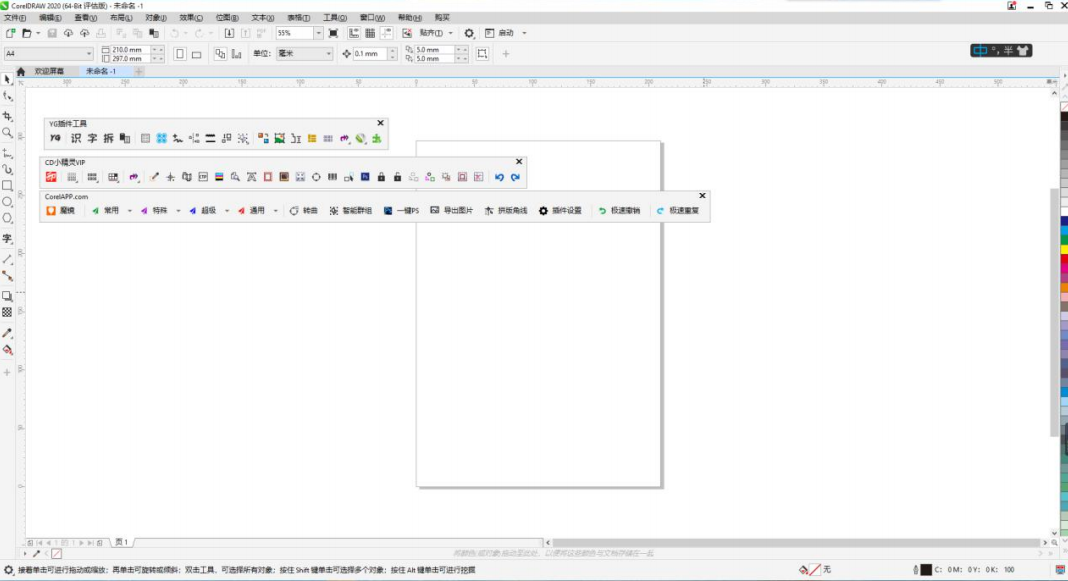Activate the Zoom magnifier tool
Viewport: 1068px width, 581px height.
tap(7, 132)
